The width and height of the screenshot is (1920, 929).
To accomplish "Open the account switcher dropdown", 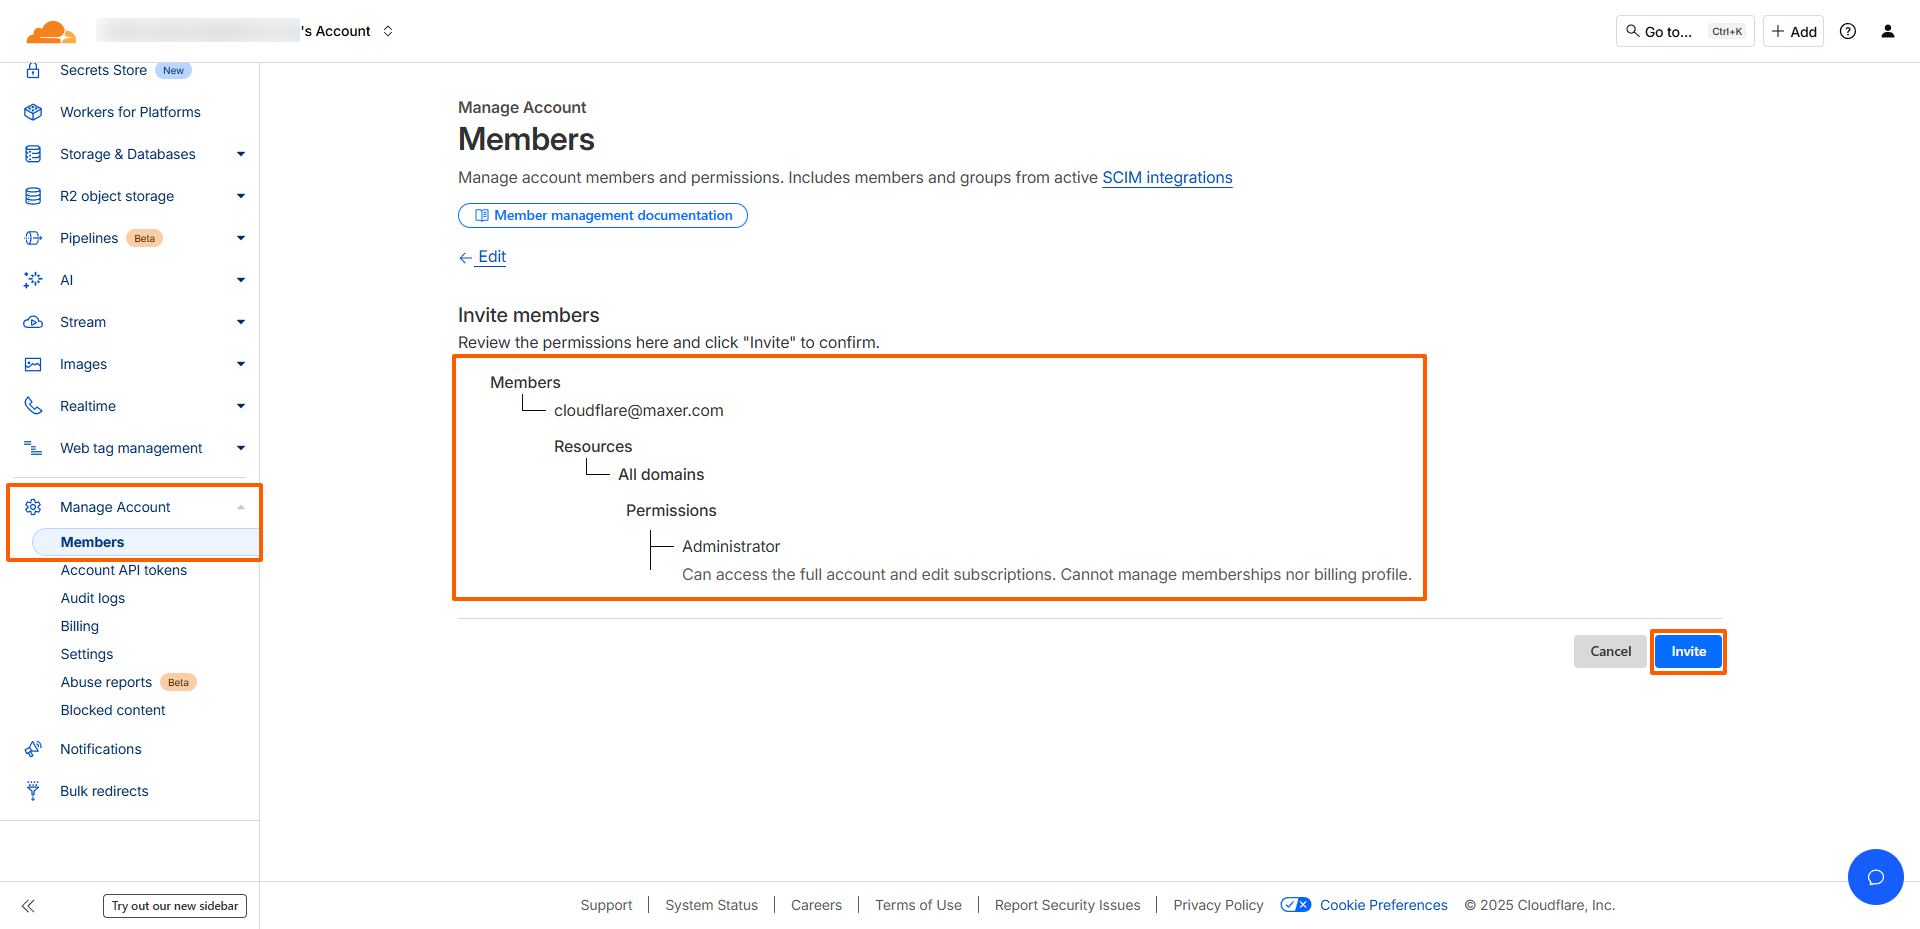I will 388,31.
